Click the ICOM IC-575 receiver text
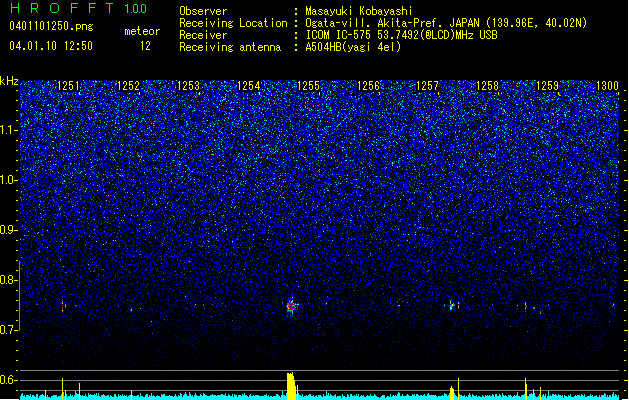Viewport: 629px width, 400px height. pos(401,35)
